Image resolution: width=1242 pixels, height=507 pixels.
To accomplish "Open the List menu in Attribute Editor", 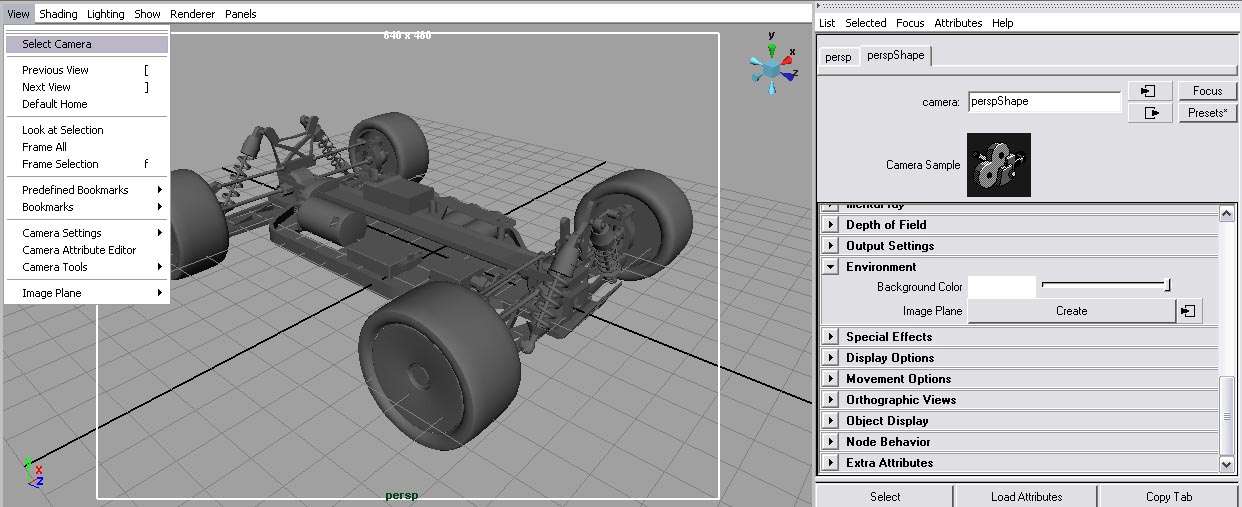I will click(x=827, y=23).
